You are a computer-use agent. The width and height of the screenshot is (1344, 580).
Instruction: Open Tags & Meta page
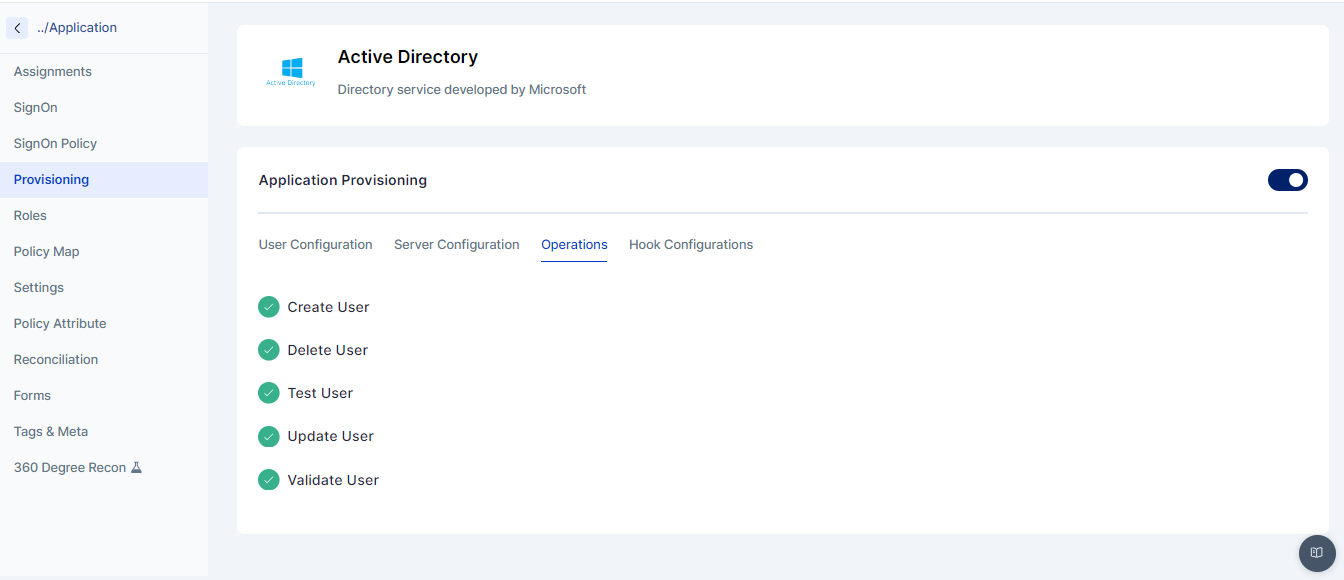tap(51, 432)
